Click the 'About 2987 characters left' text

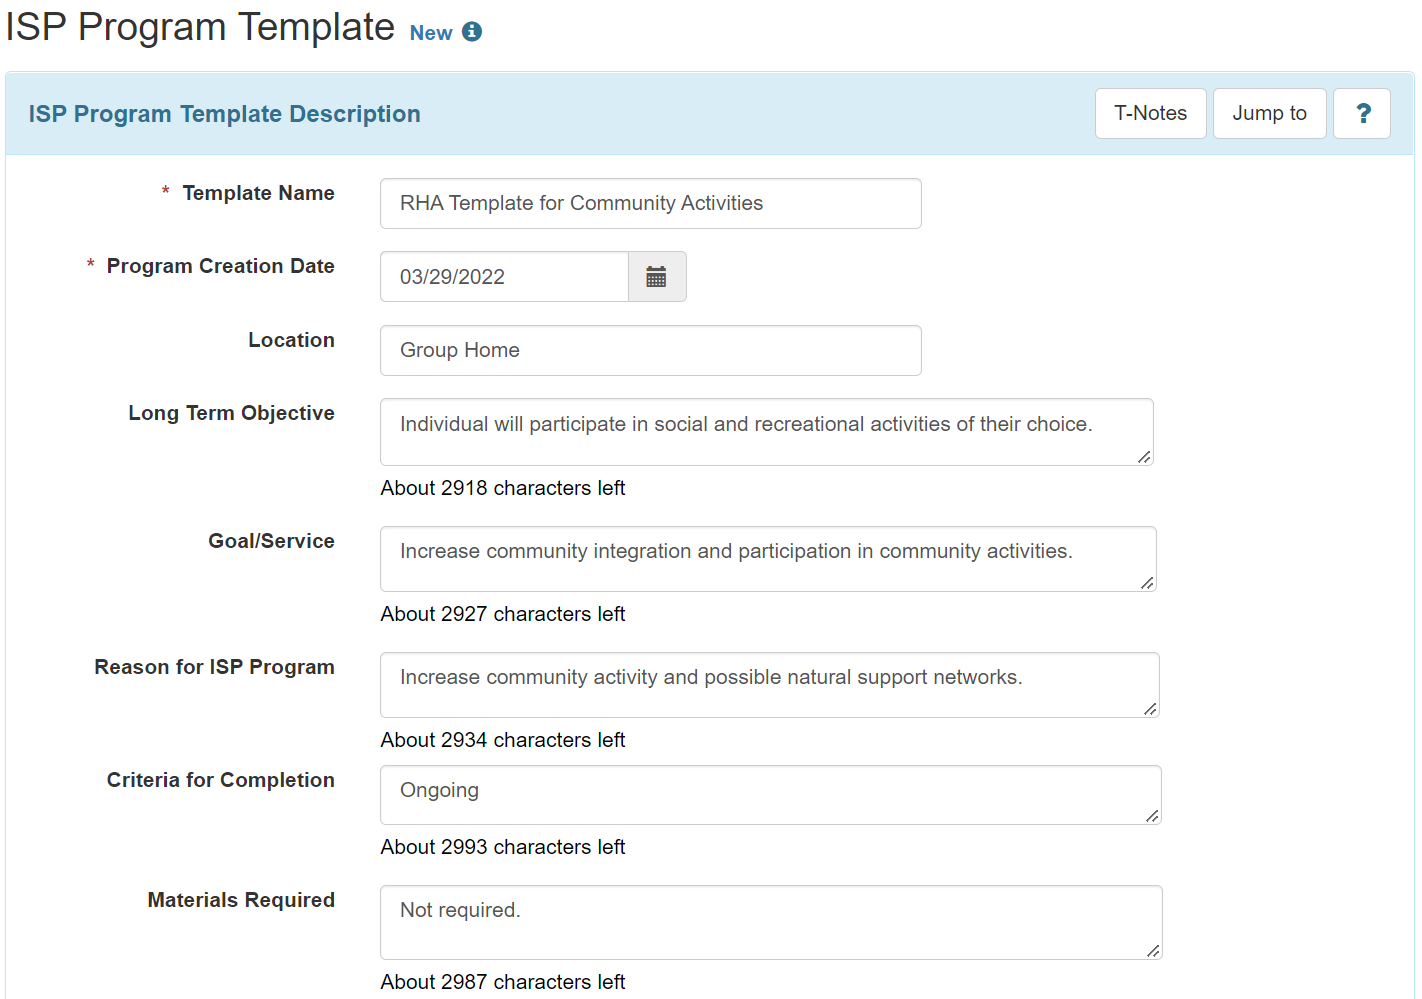(503, 982)
